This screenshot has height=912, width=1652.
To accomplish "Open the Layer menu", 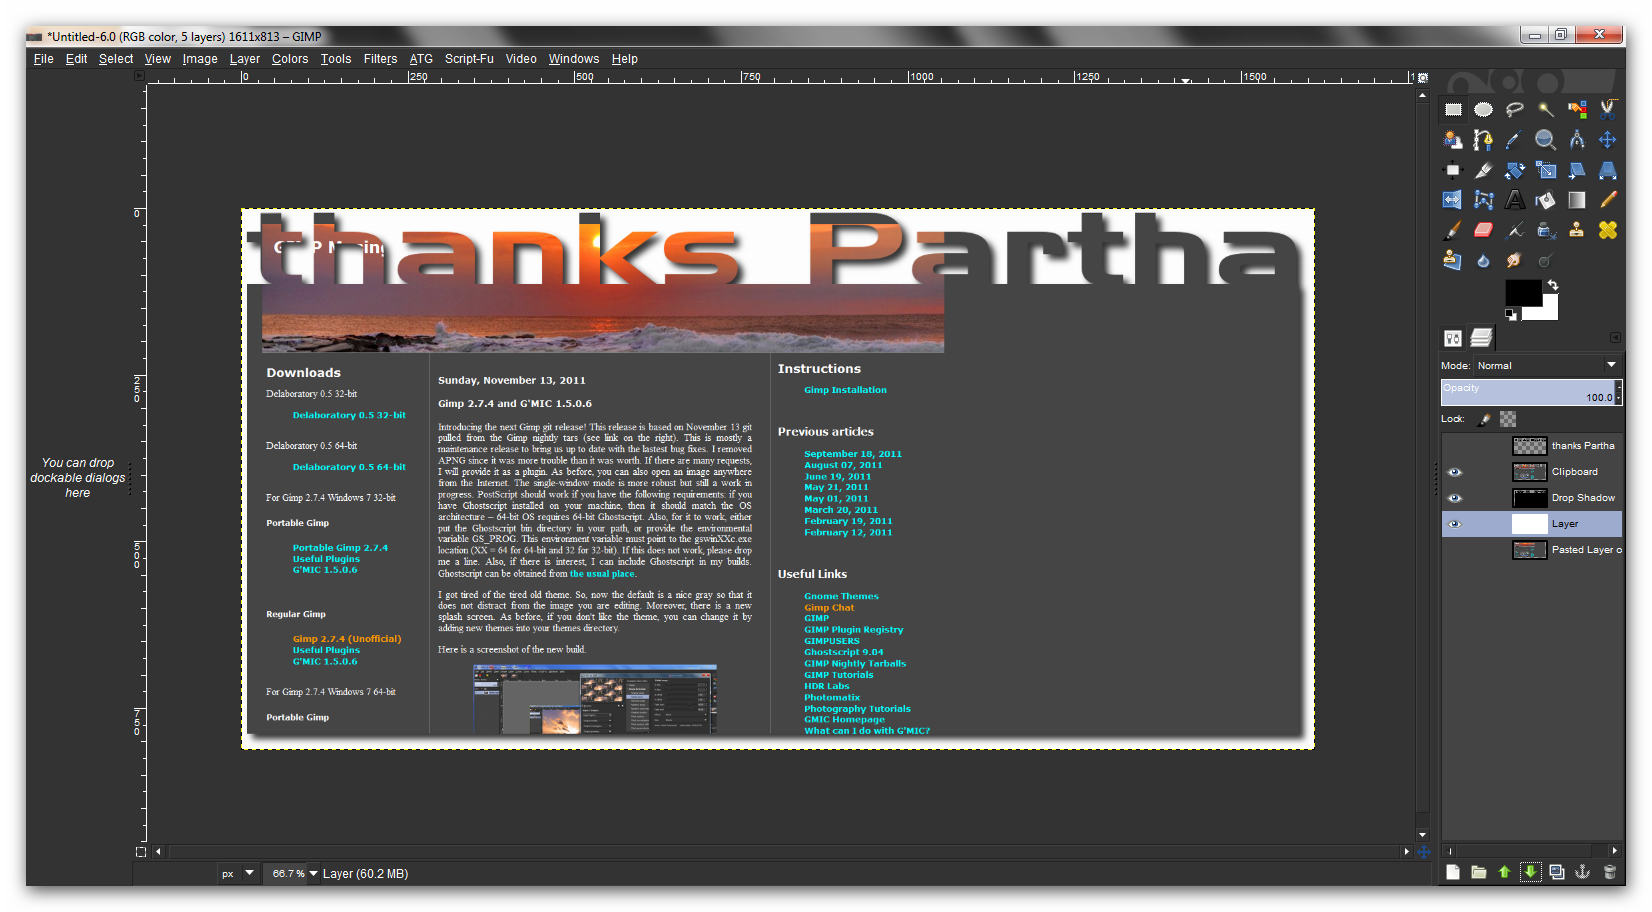I will (x=245, y=59).
